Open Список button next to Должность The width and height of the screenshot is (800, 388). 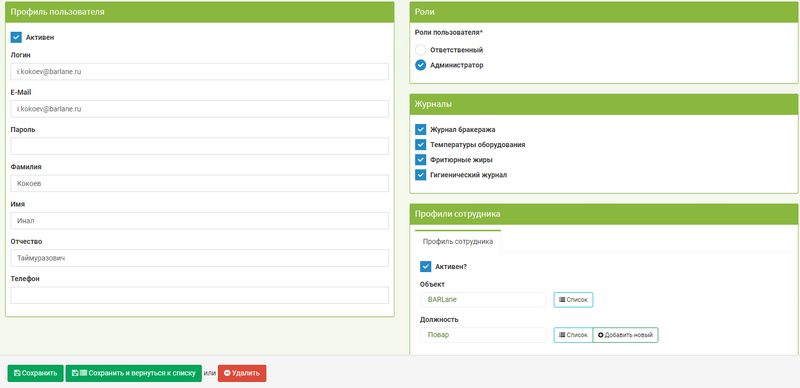(x=573, y=335)
